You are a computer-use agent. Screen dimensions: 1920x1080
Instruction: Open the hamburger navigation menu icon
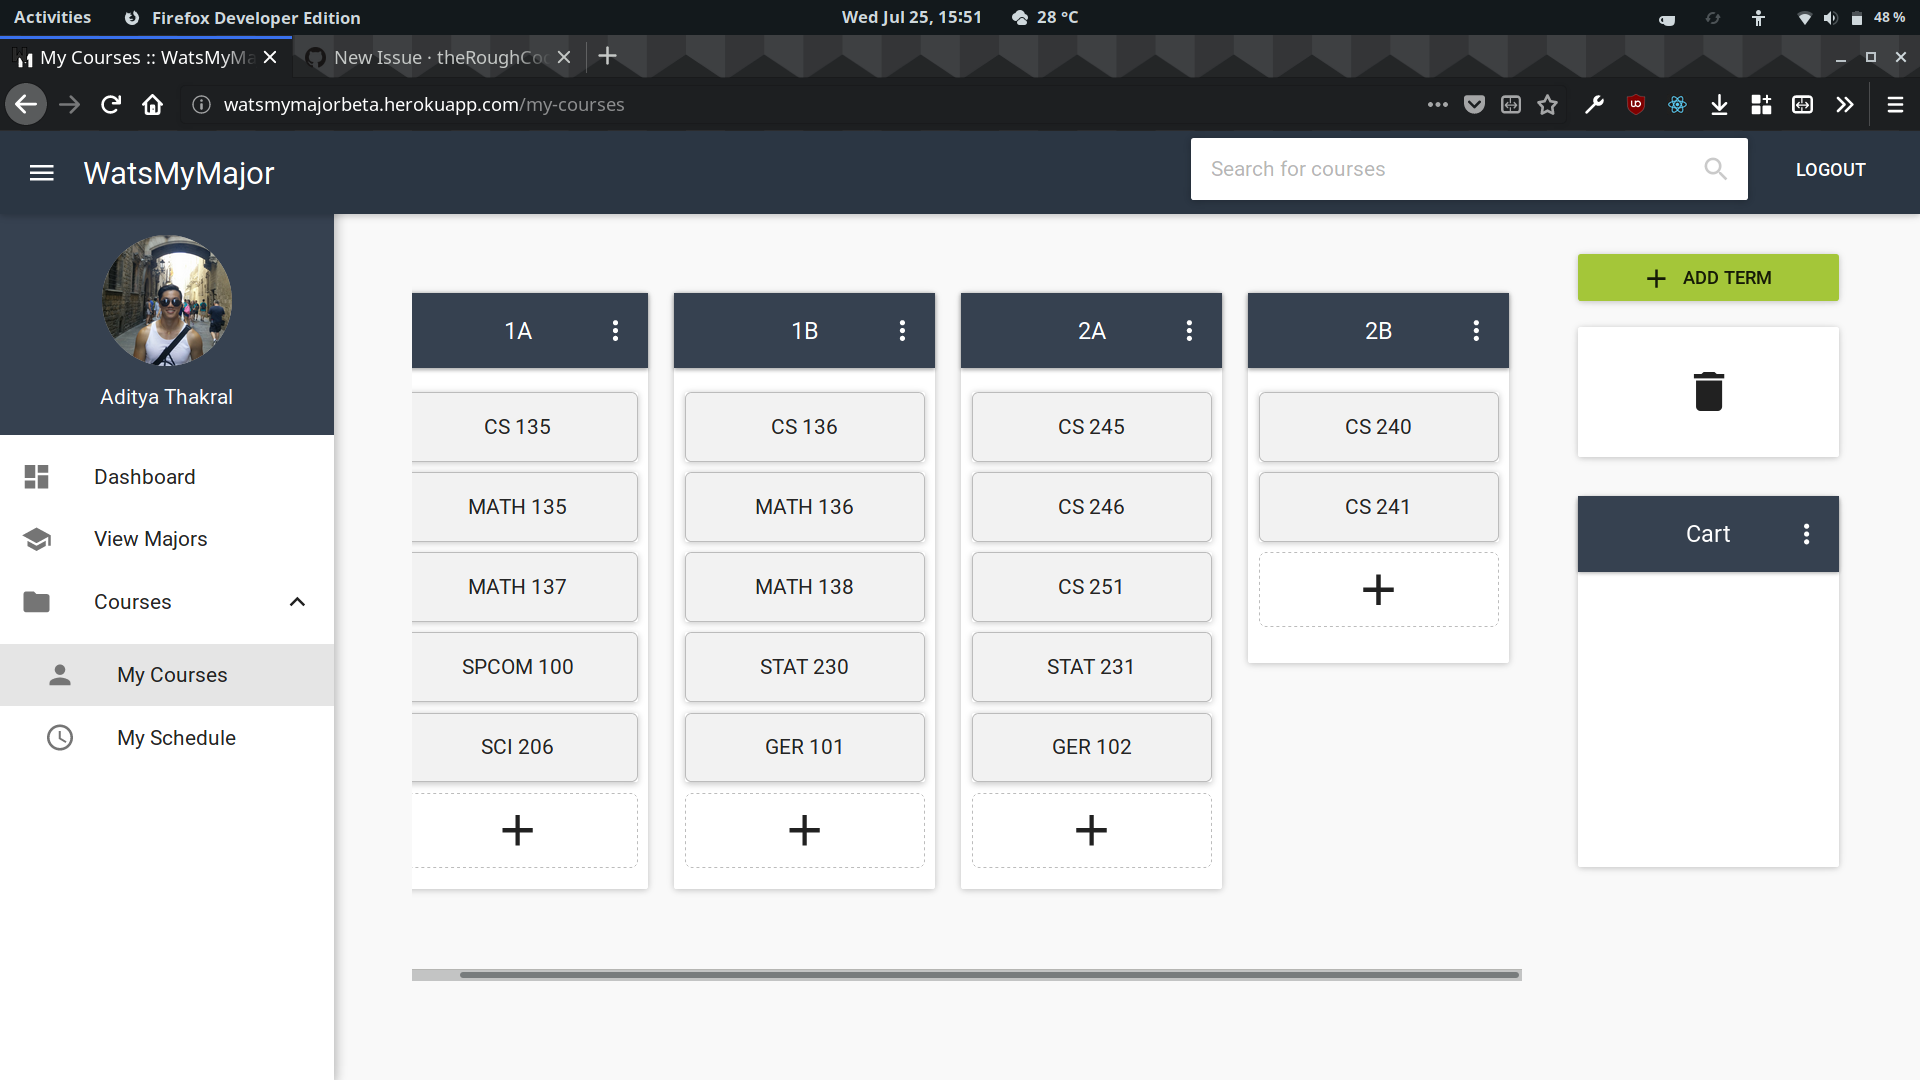point(42,173)
